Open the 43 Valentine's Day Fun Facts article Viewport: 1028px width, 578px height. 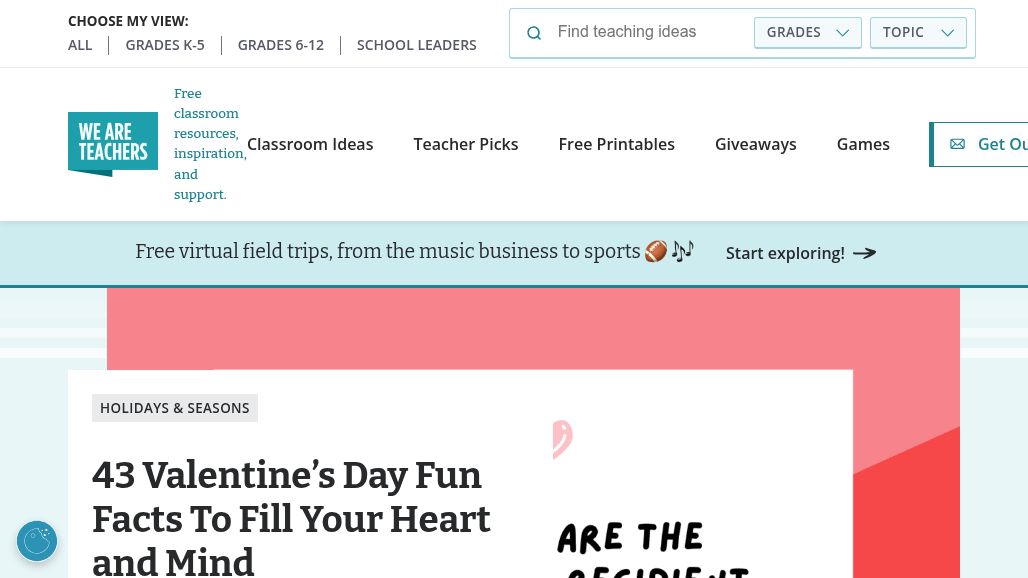click(291, 518)
